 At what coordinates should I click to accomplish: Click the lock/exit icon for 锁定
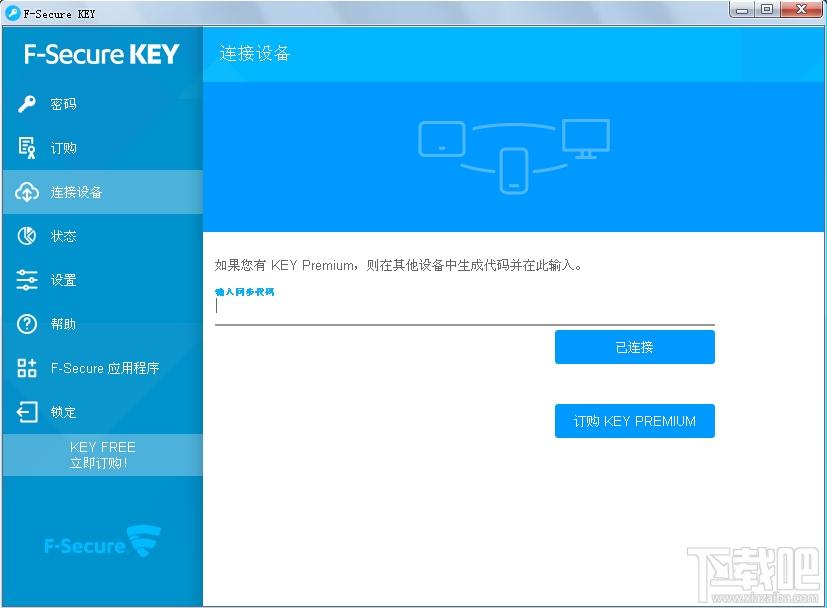coord(27,412)
